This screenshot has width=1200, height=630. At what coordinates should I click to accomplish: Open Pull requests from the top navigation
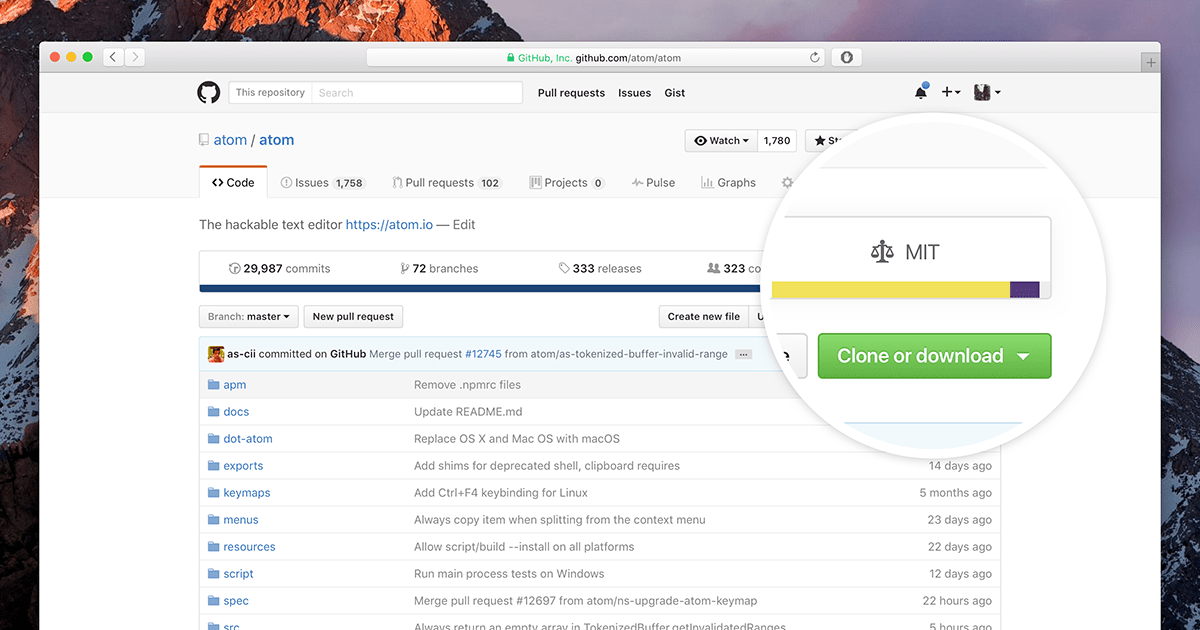pyautogui.click(x=570, y=92)
